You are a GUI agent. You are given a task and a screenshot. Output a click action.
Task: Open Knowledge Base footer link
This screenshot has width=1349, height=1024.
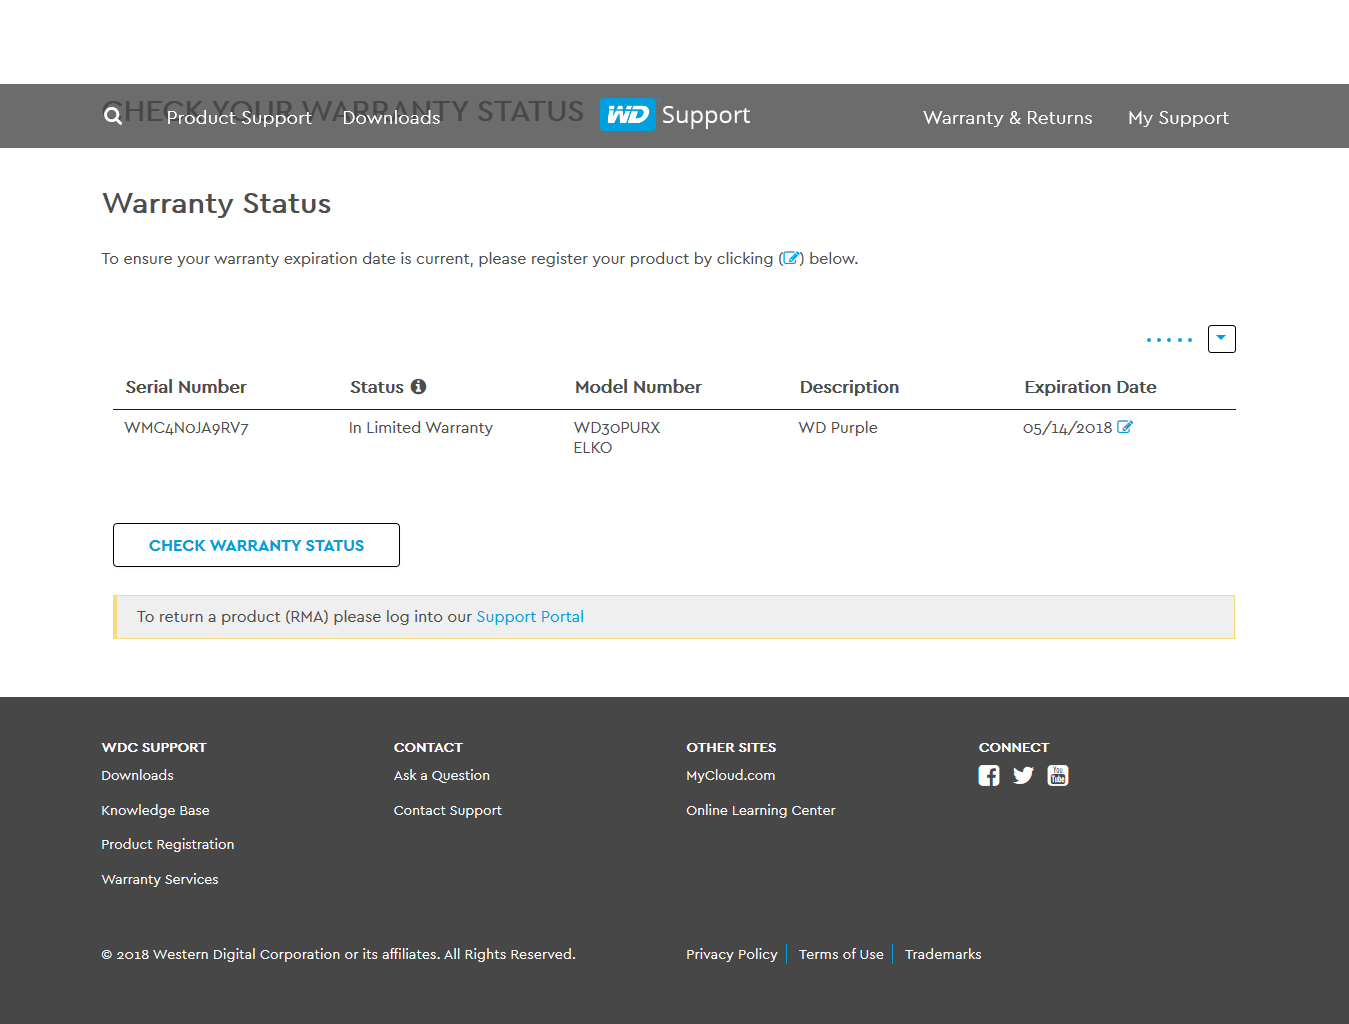point(155,810)
